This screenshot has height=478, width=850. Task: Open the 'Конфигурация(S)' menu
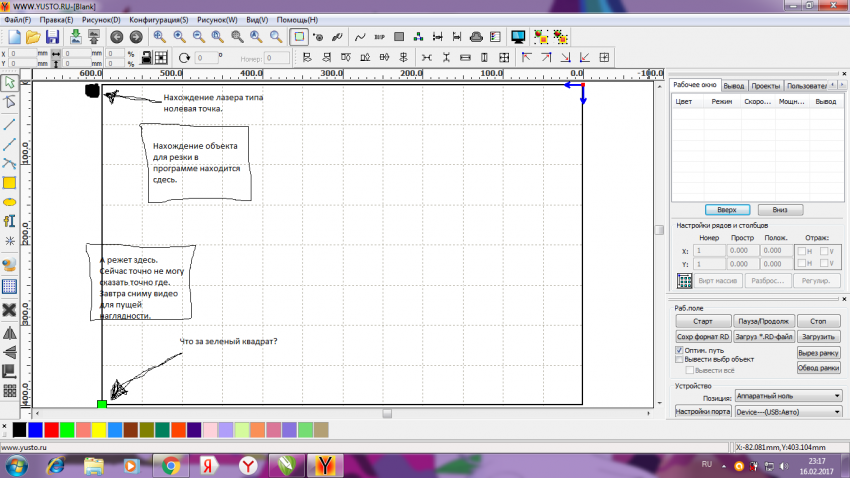pyautogui.click(x=158, y=20)
